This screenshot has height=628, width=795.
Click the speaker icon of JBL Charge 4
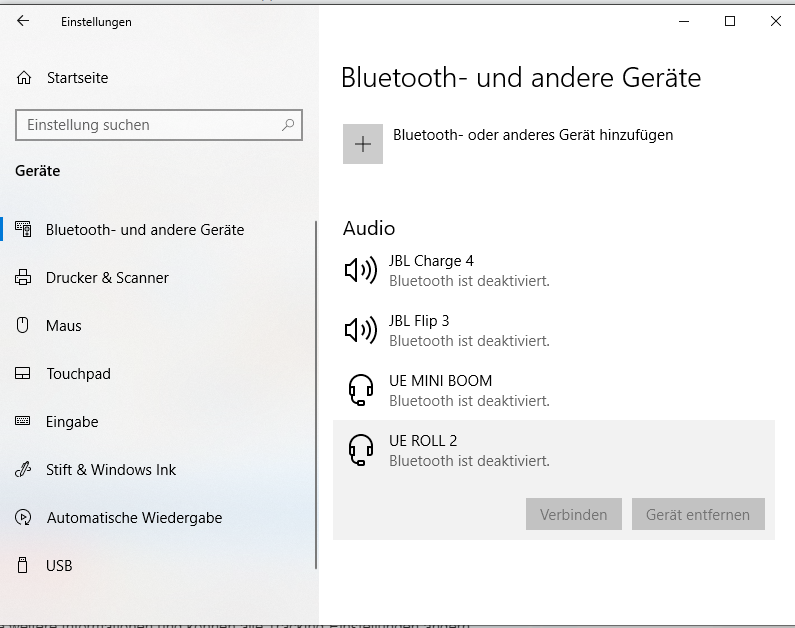(360, 270)
